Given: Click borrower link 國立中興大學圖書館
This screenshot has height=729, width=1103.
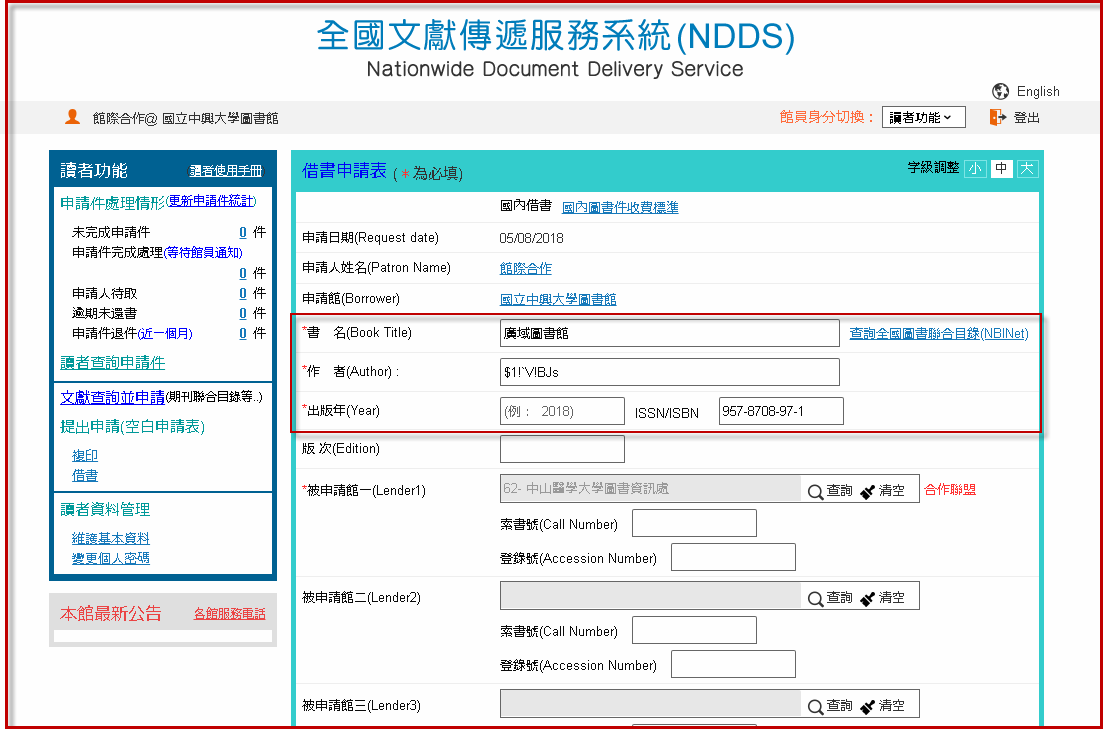Looking at the screenshot, I should tap(558, 299).
